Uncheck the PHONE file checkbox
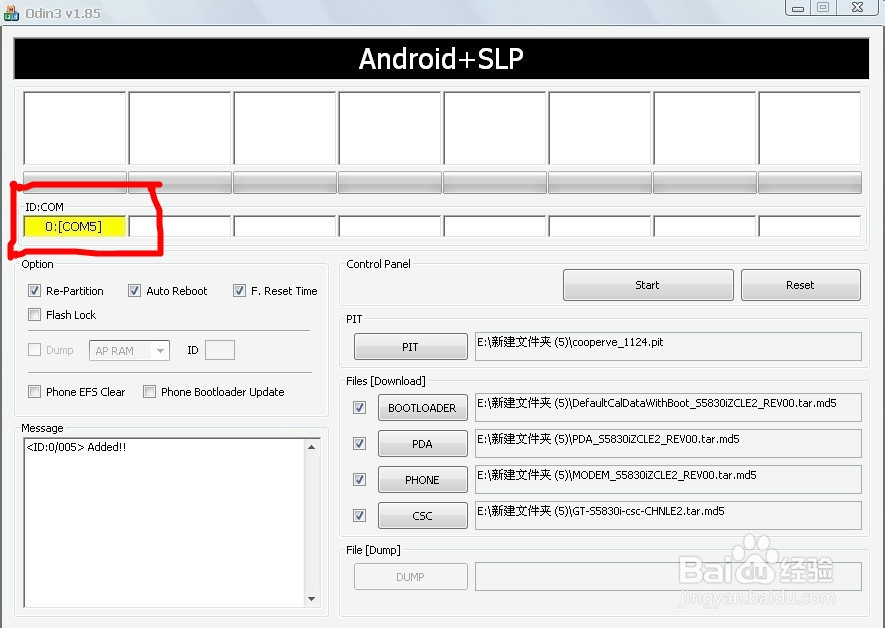 click(360, 480)
